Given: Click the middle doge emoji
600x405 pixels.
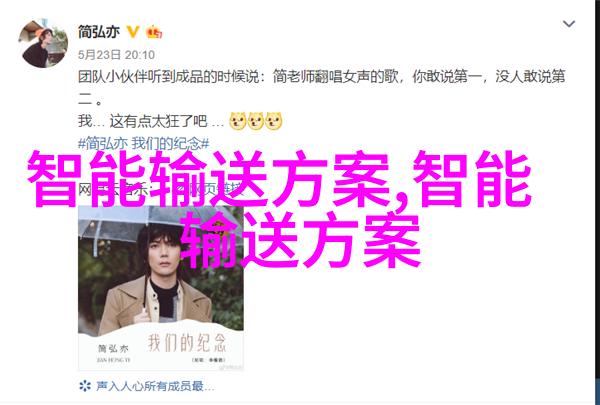Looking at the screenshot, I should point(255,121).
